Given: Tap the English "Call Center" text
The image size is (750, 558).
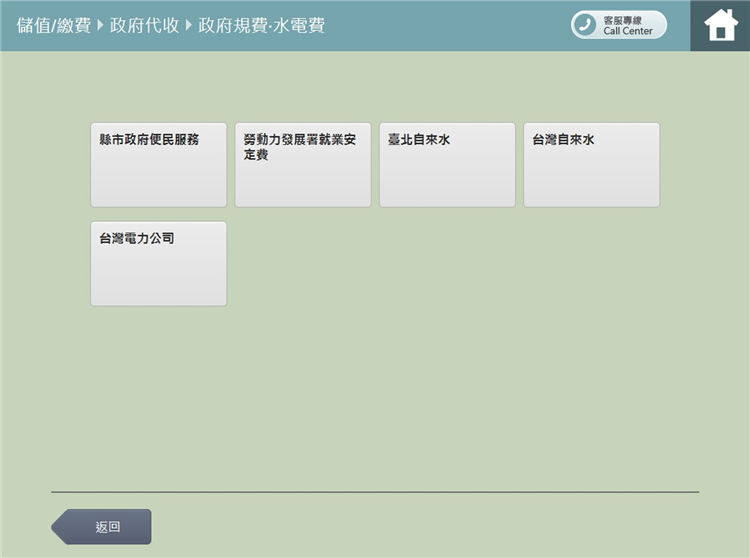Looking at the screenshot, I should [x=628, y=31].
